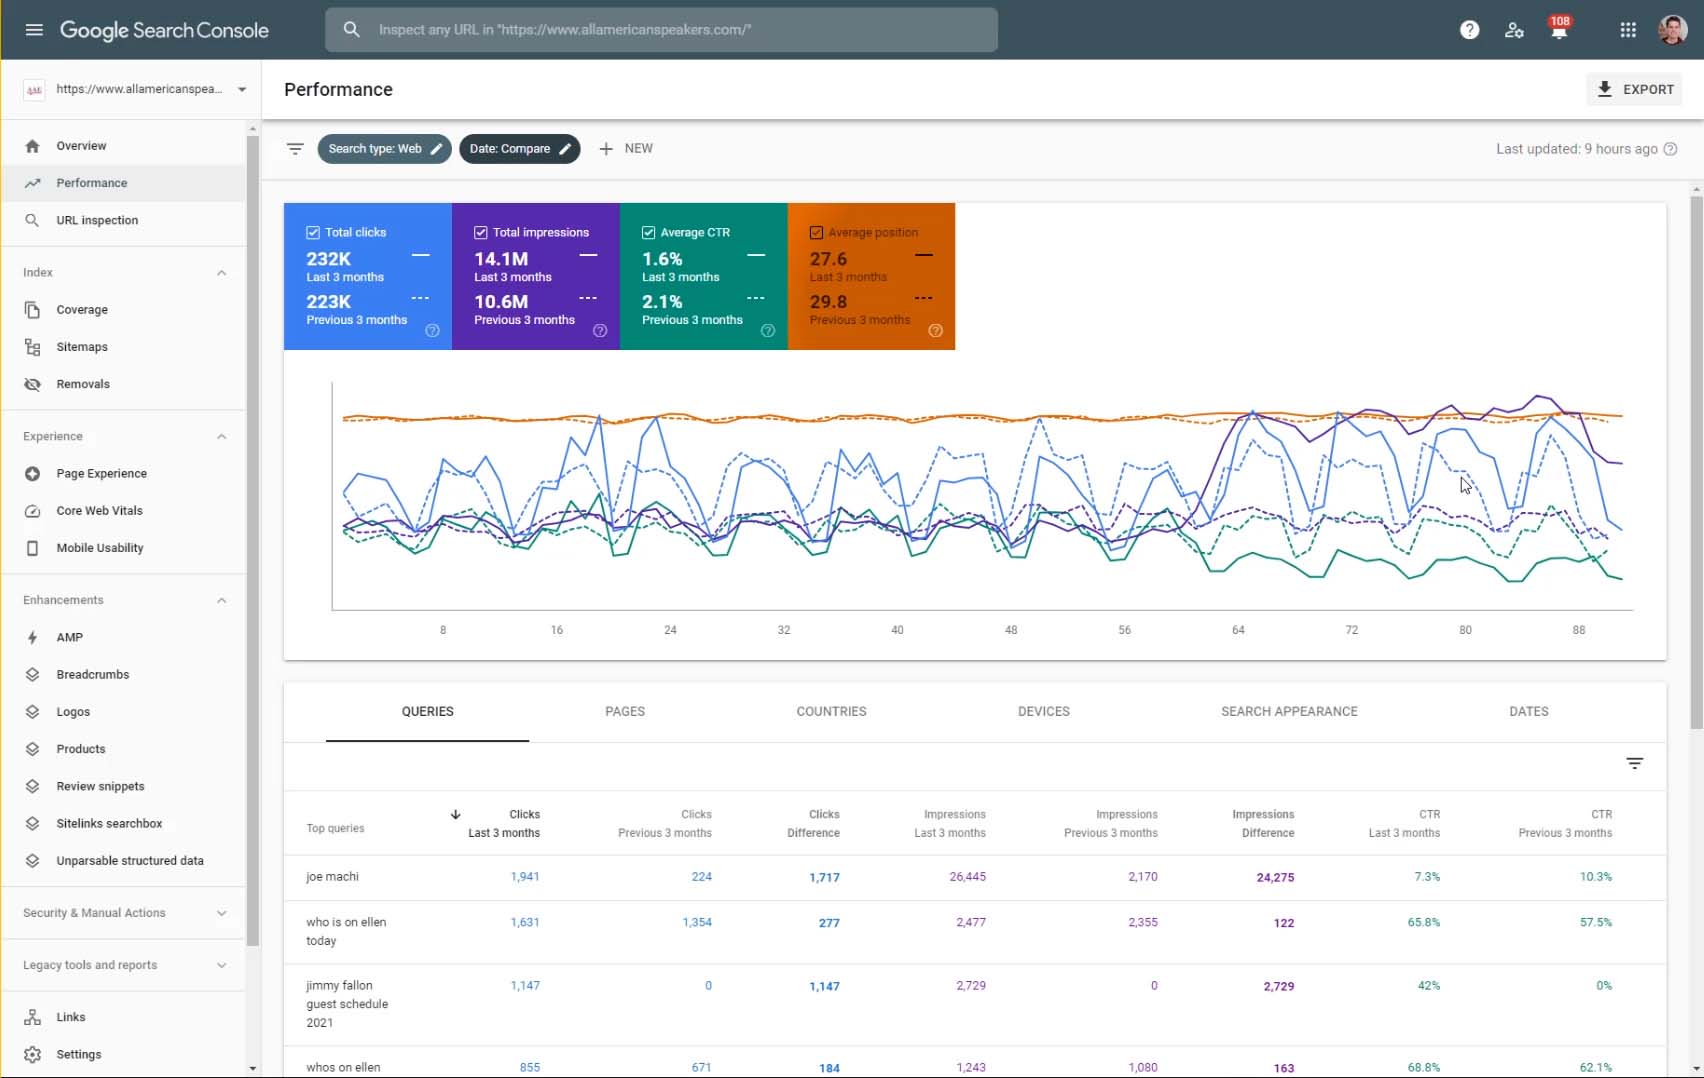1704x1078 pixels.
Task: Switch to the Dates tab
Action: click(x=1528, y=712)
